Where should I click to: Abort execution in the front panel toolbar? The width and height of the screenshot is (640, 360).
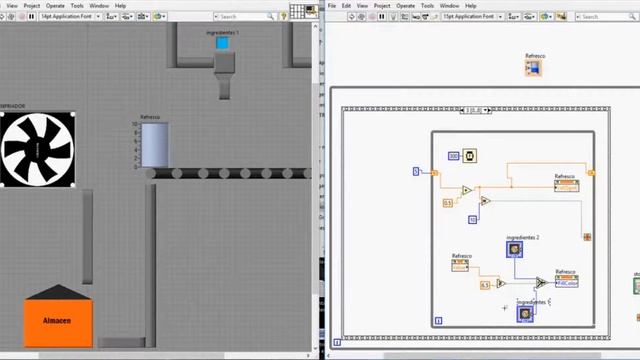pyautogui.click(x=22, y=17)
